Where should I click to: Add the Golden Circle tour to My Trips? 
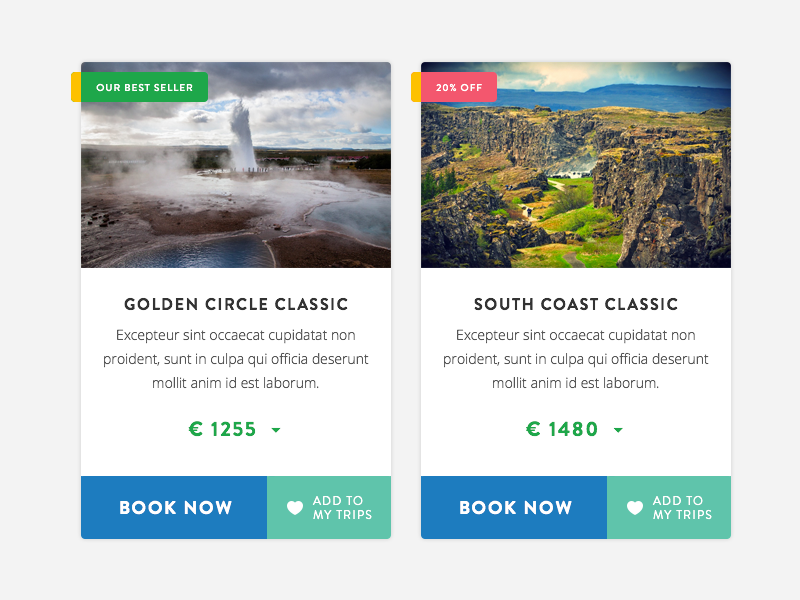point(328,507)
